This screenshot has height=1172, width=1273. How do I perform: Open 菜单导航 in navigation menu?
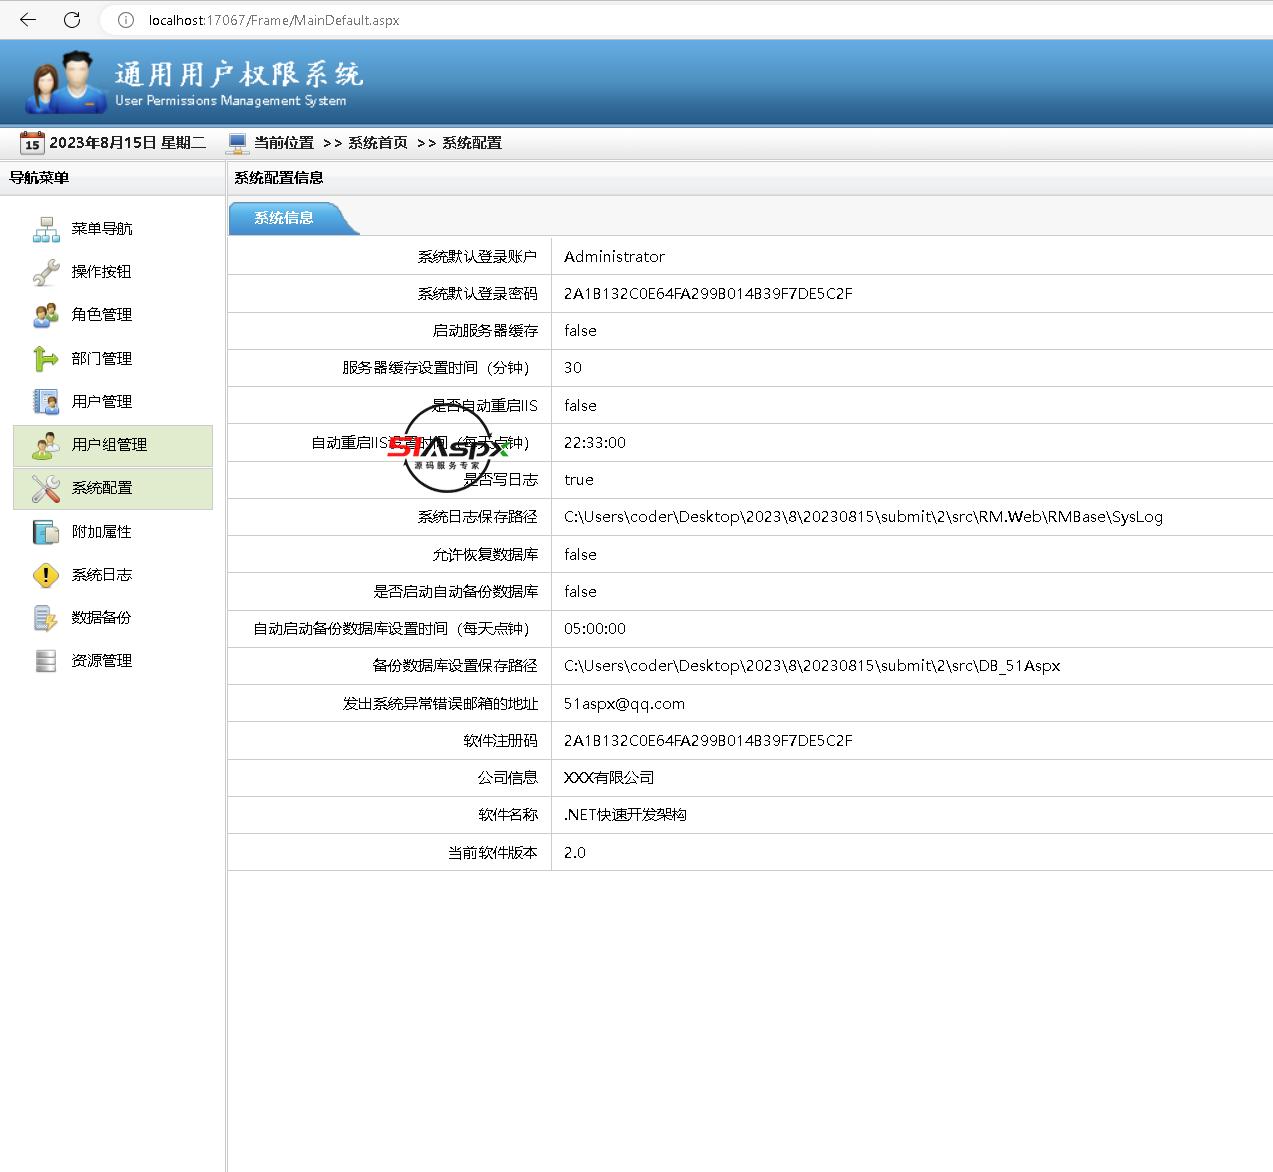tap(113, 229)
